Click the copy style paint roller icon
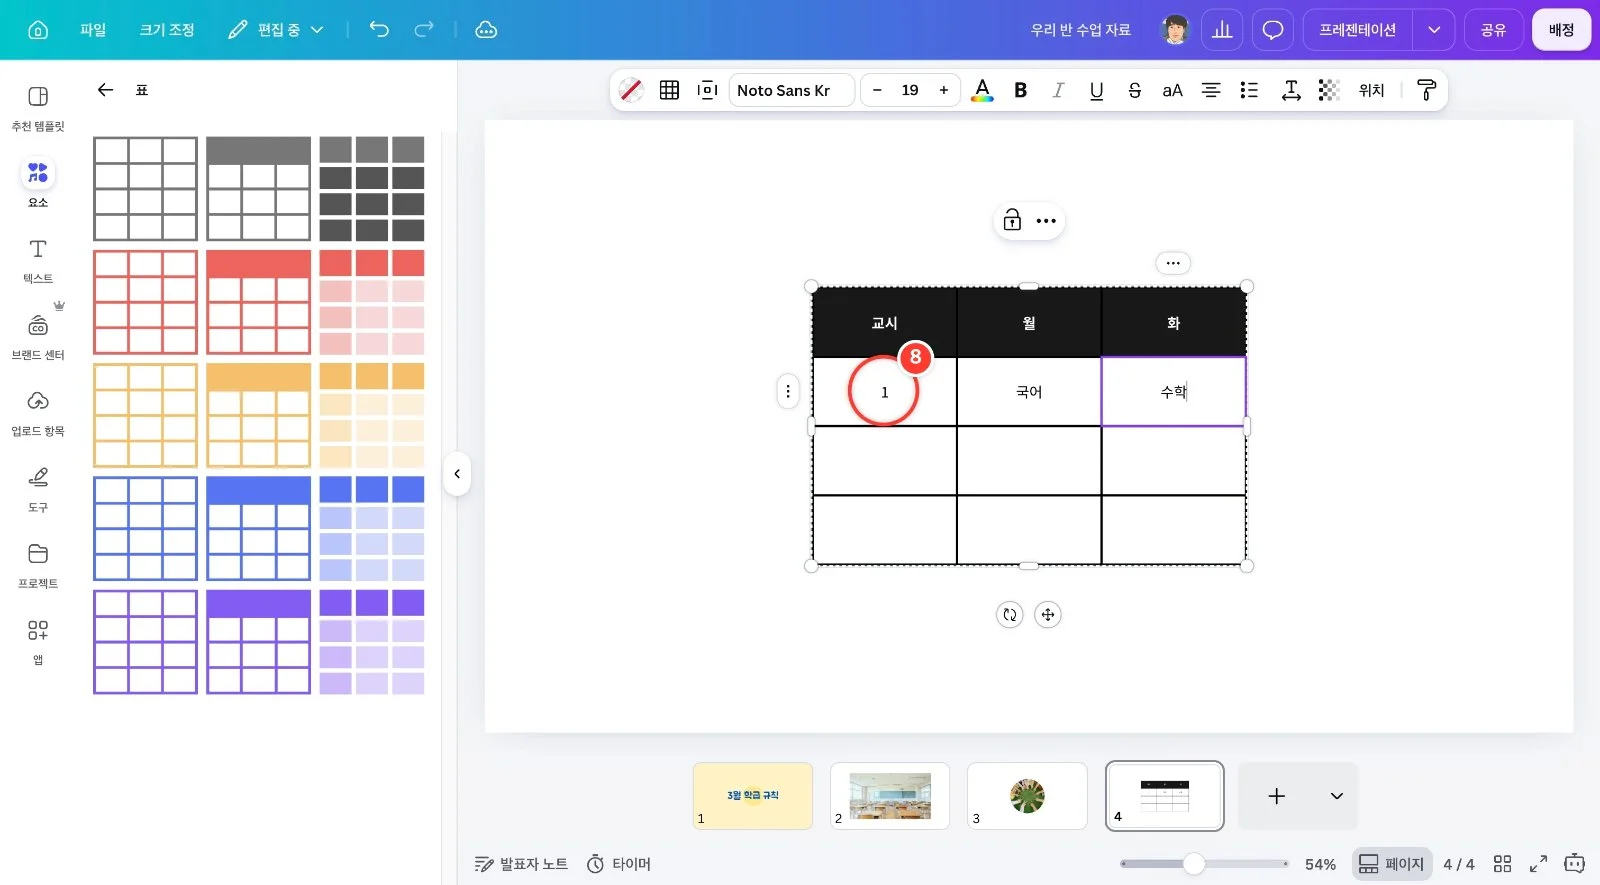The width and height of the screenshot is (1600, 885). (1427, 90)
